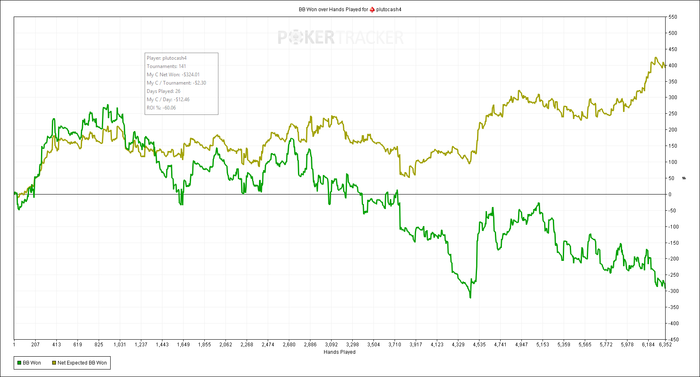
Task: Click x-axis label "4,947"
Action: point(521,344)
